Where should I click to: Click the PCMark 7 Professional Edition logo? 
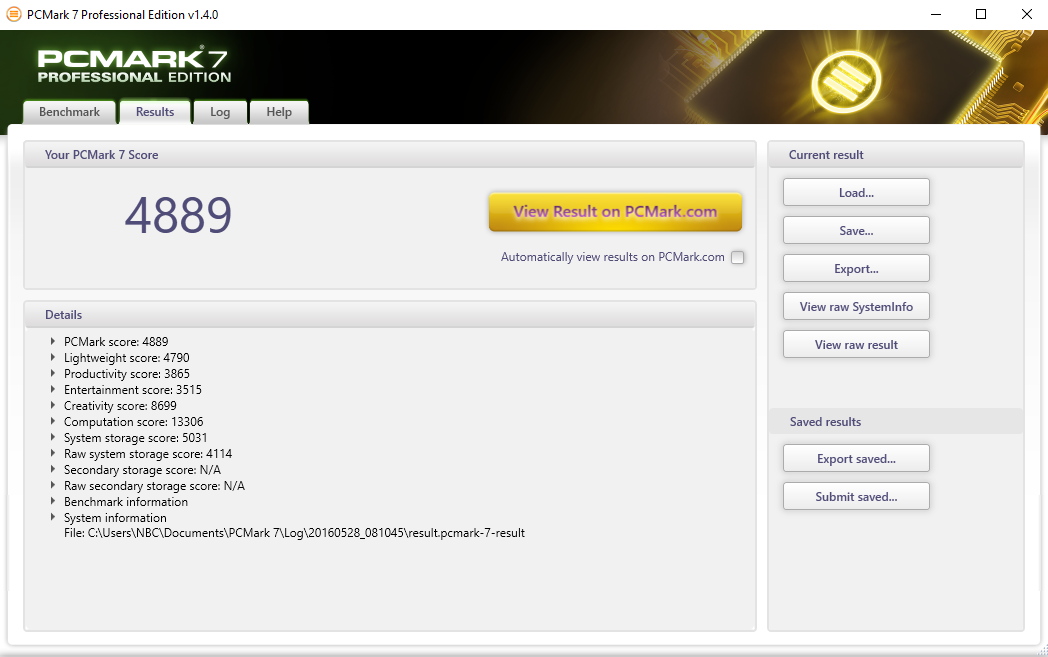(x=134, y=65)
